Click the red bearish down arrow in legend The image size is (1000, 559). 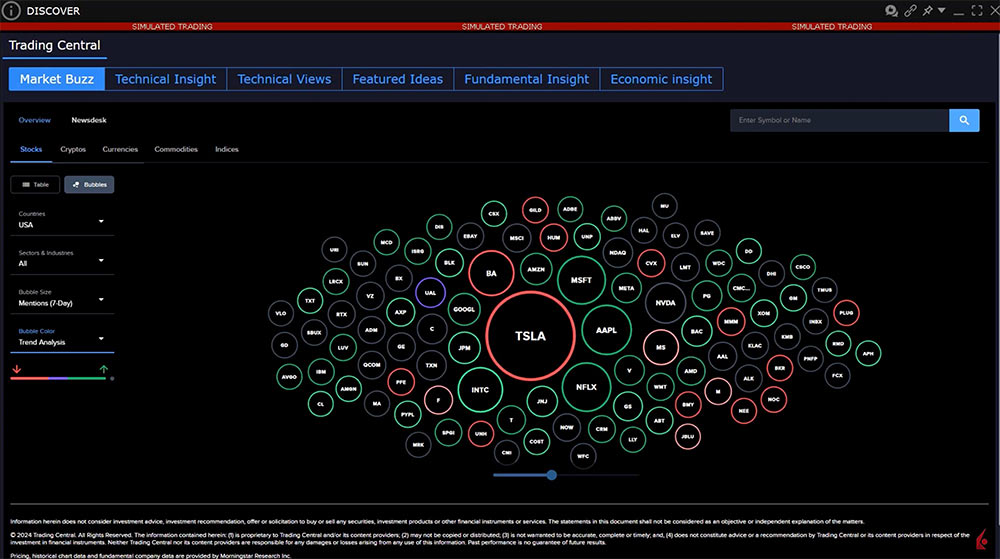(x=17, y=369)
